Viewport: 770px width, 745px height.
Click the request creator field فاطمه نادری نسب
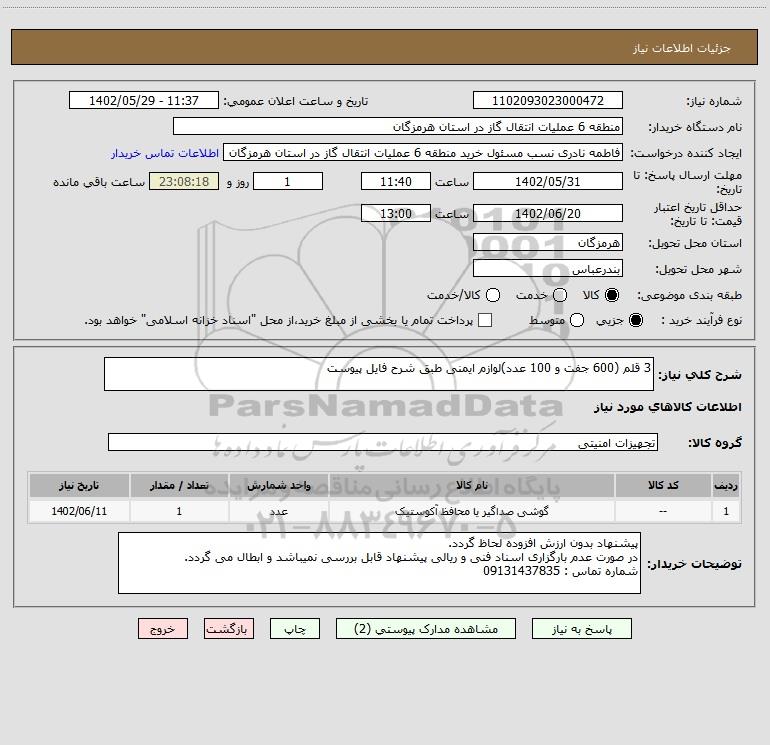point(423,152)
